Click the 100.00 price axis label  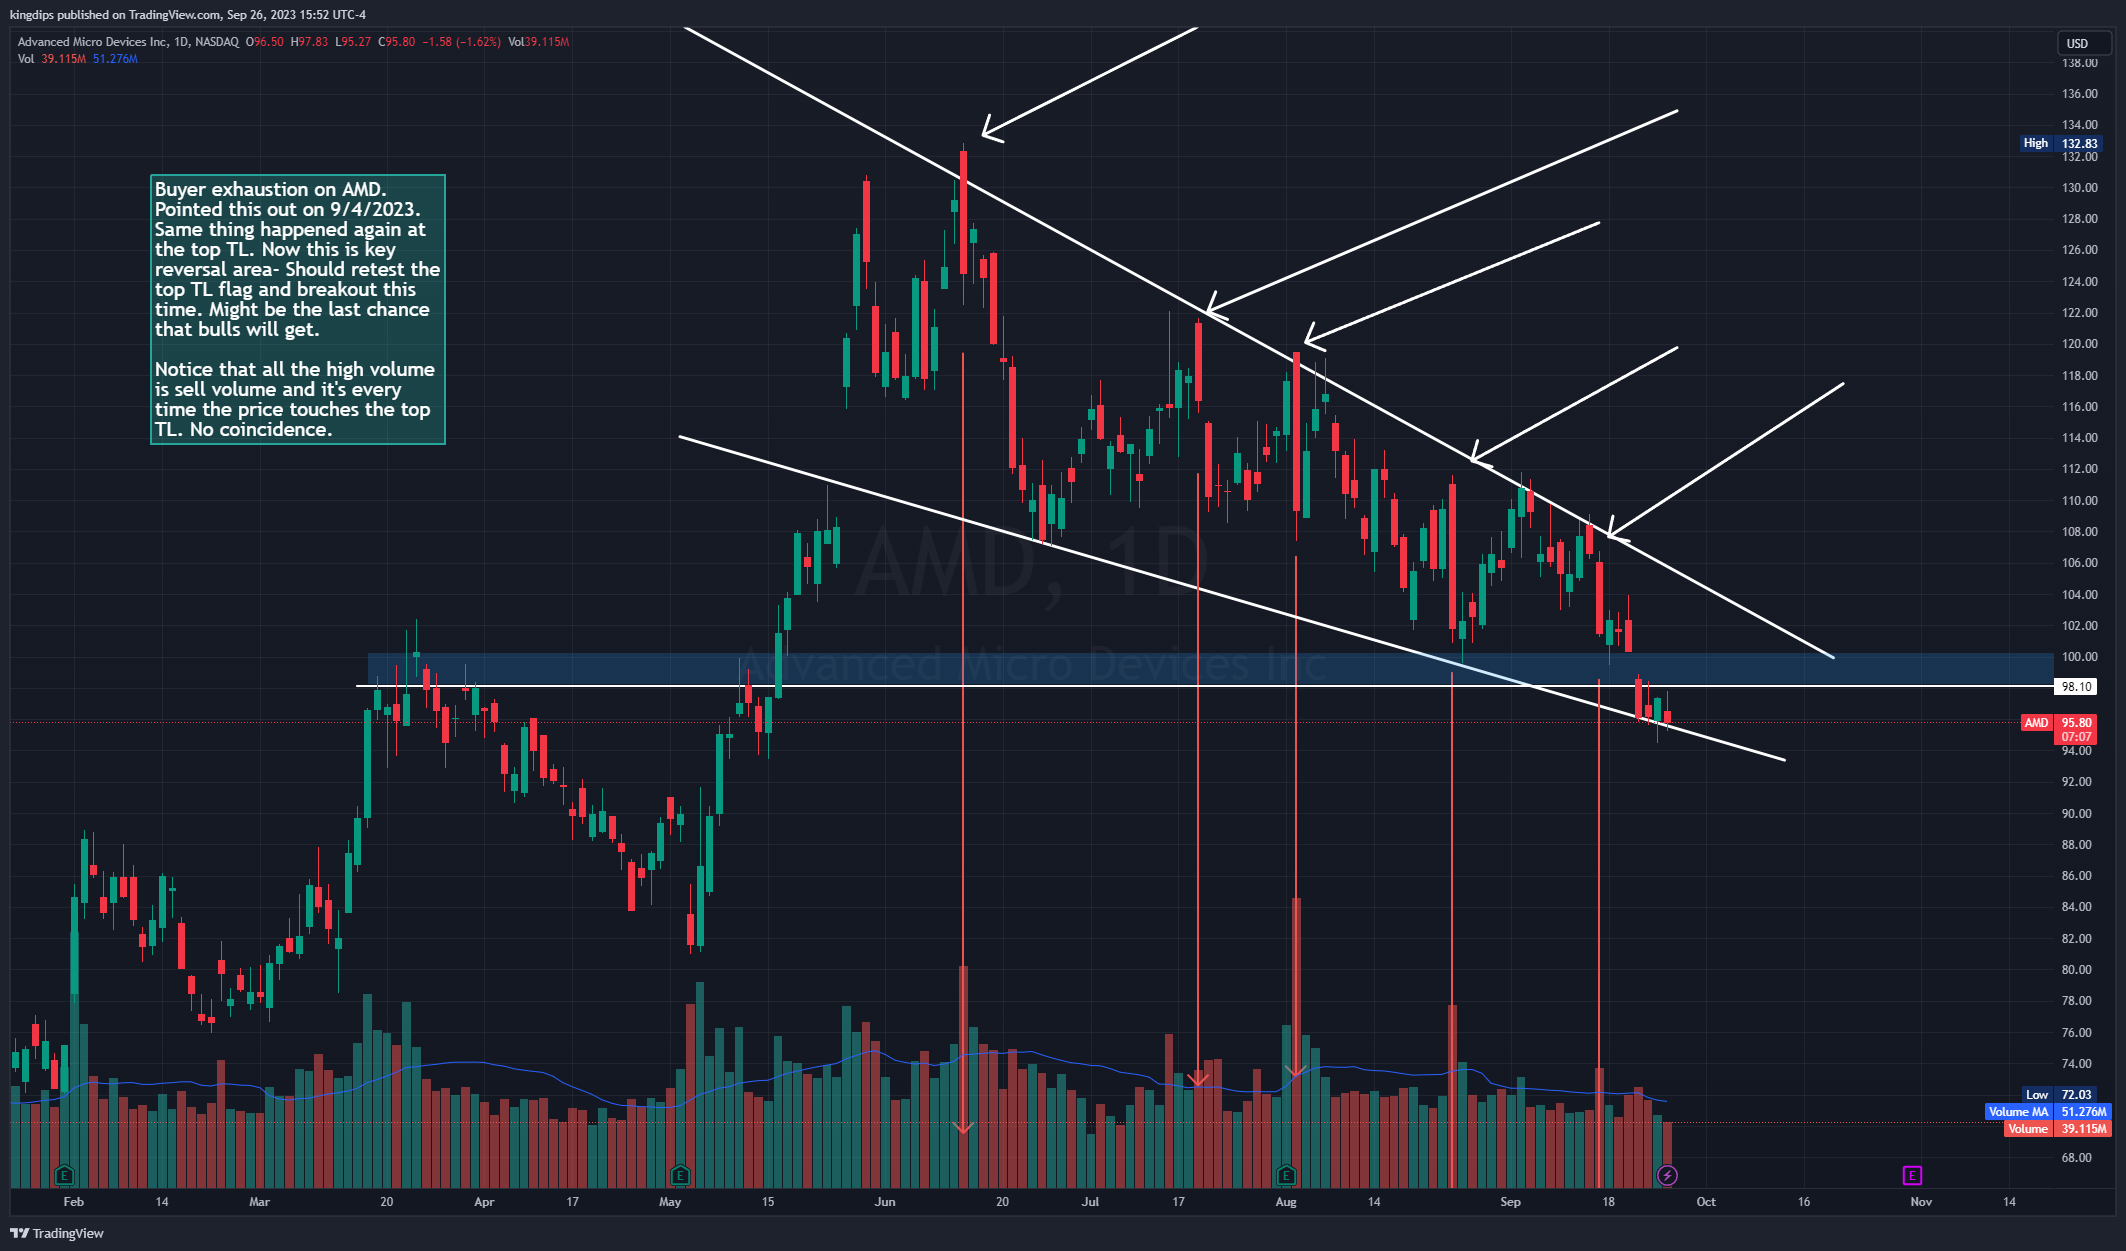[2079, 656]
